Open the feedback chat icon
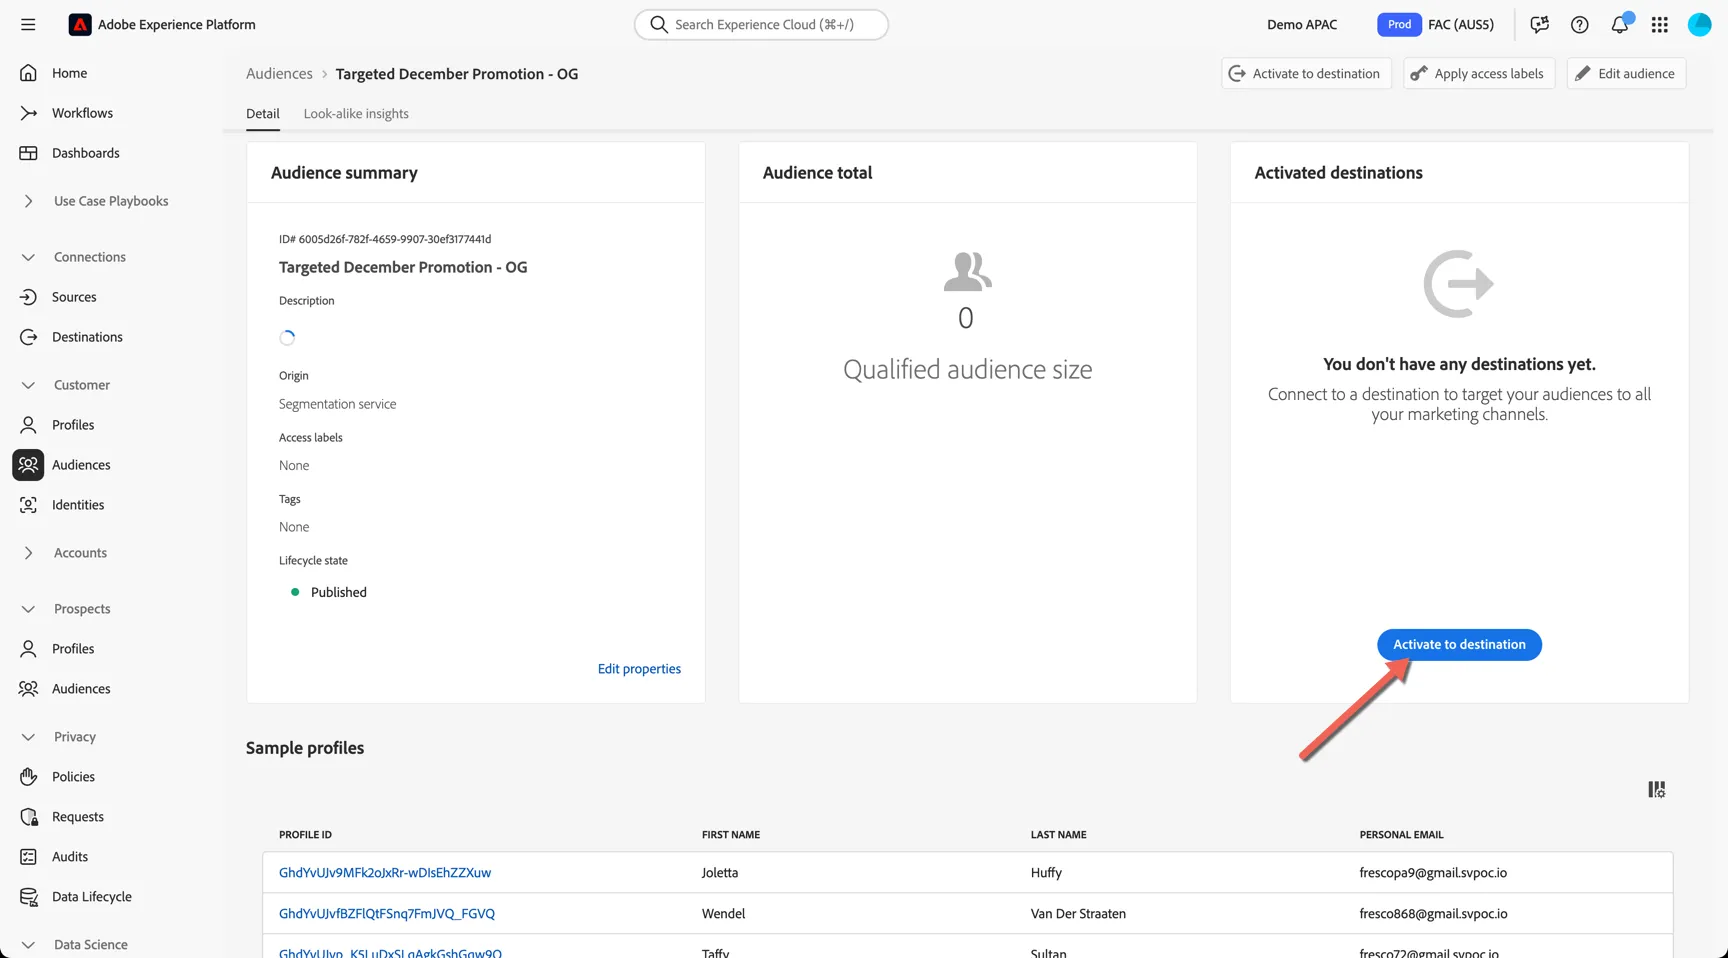Image resolution: width=1728 pixels, height=958 pixels. [x=1540, y=24]
